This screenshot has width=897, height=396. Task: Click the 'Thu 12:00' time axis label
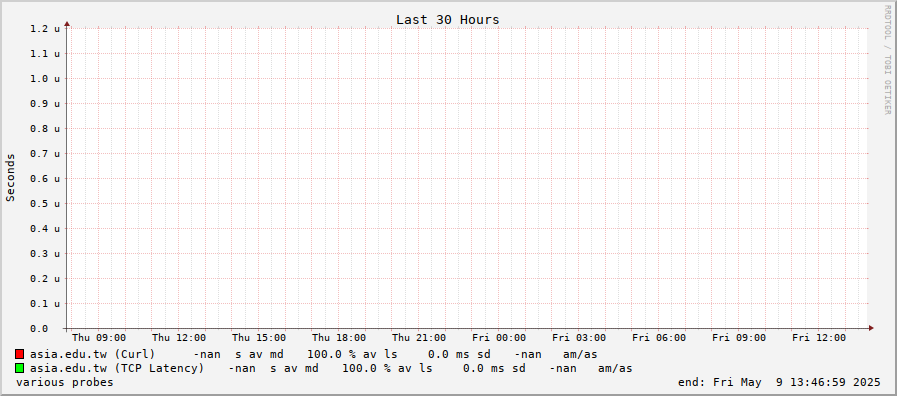pos(179,338)
